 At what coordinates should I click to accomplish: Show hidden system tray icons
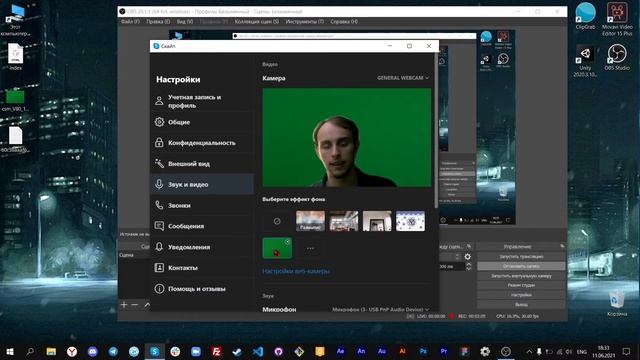coord(529,351)
